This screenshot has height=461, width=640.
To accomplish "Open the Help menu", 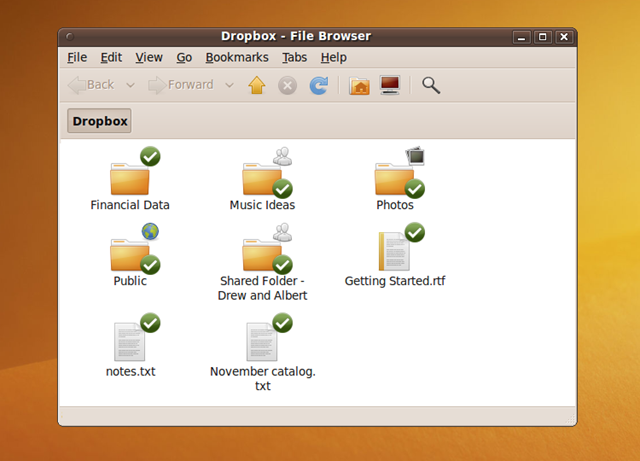I will click(x=333, y=58).
